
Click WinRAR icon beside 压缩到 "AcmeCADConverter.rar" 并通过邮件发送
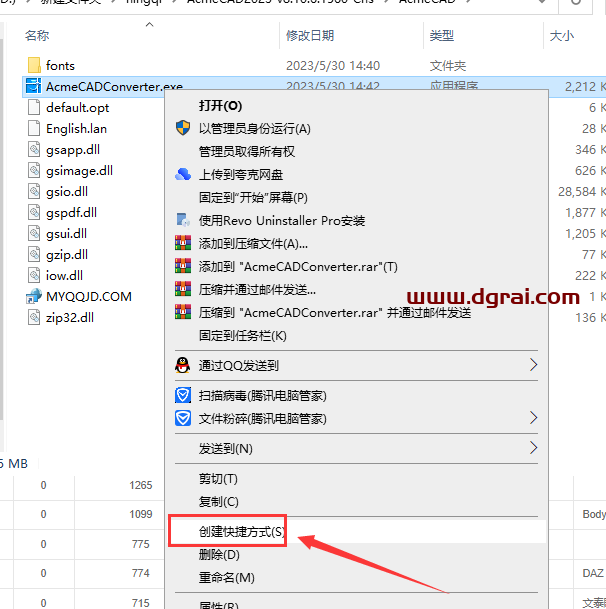(x=183, y=312)
